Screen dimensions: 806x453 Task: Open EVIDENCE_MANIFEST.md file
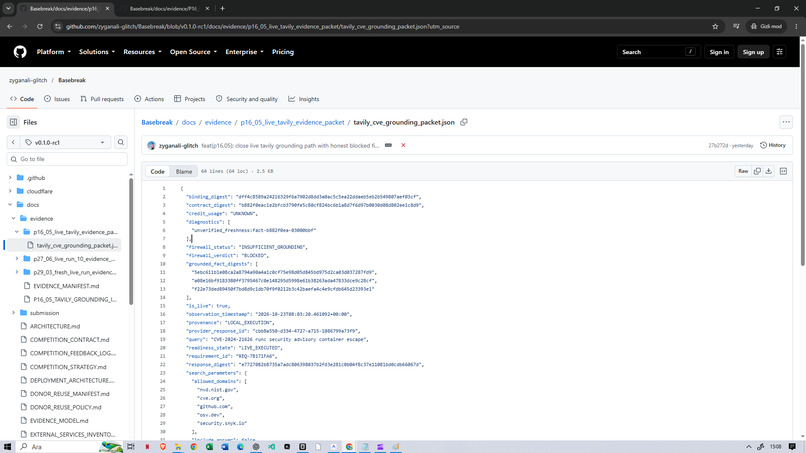tap(66, 286)
